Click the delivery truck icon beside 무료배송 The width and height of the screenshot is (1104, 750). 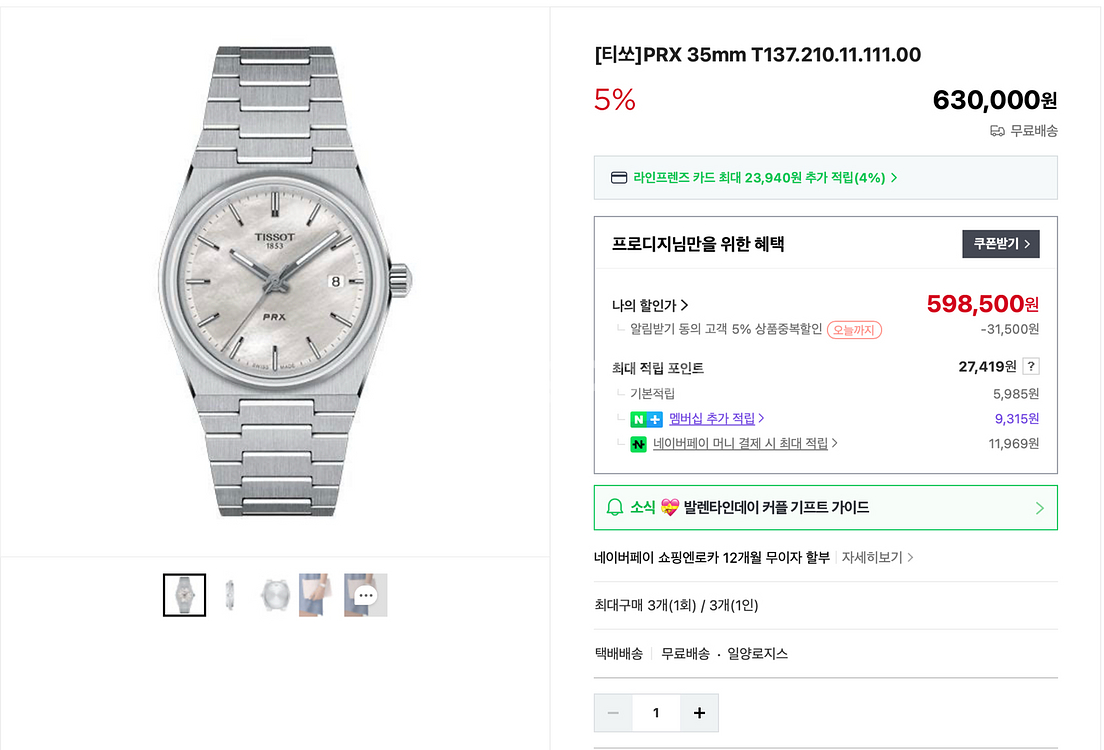[997, 131]
